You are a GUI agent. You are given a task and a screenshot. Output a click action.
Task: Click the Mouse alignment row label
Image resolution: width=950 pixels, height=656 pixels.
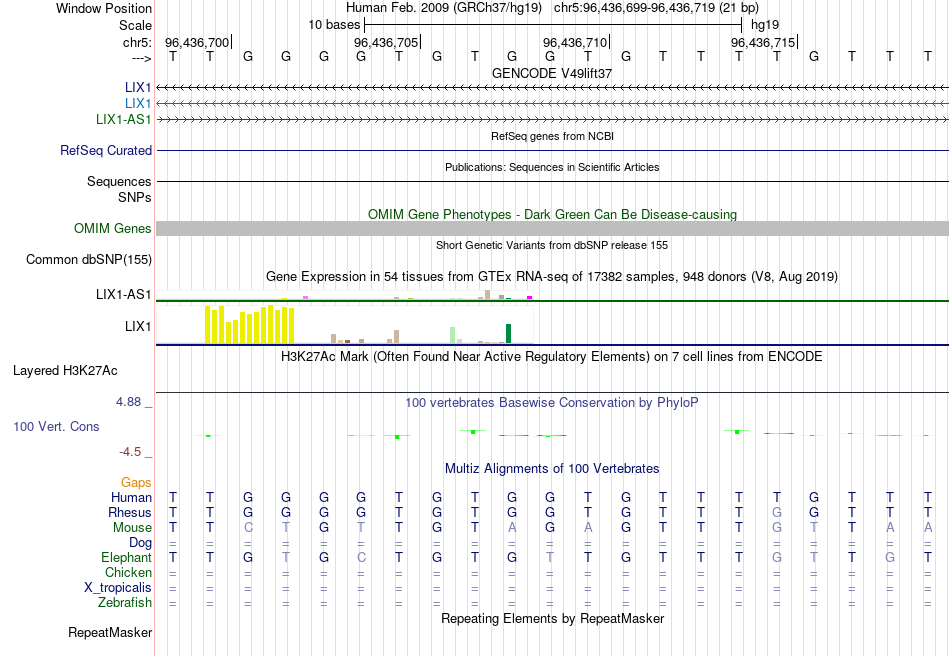pos(132,528)
